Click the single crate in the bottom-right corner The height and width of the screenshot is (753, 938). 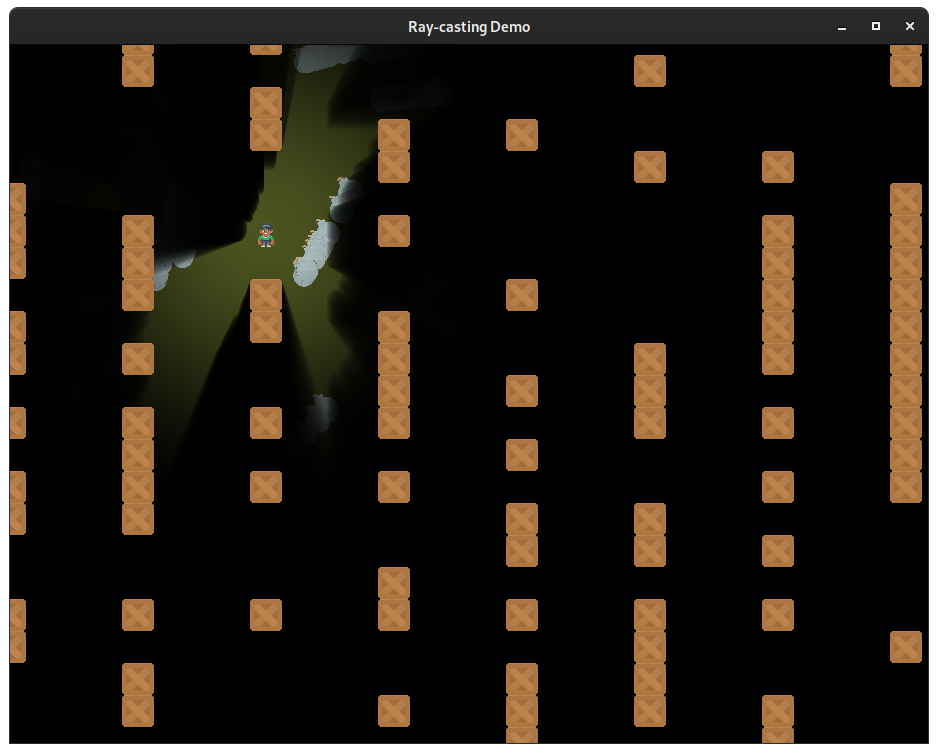(x=905, y=647)
